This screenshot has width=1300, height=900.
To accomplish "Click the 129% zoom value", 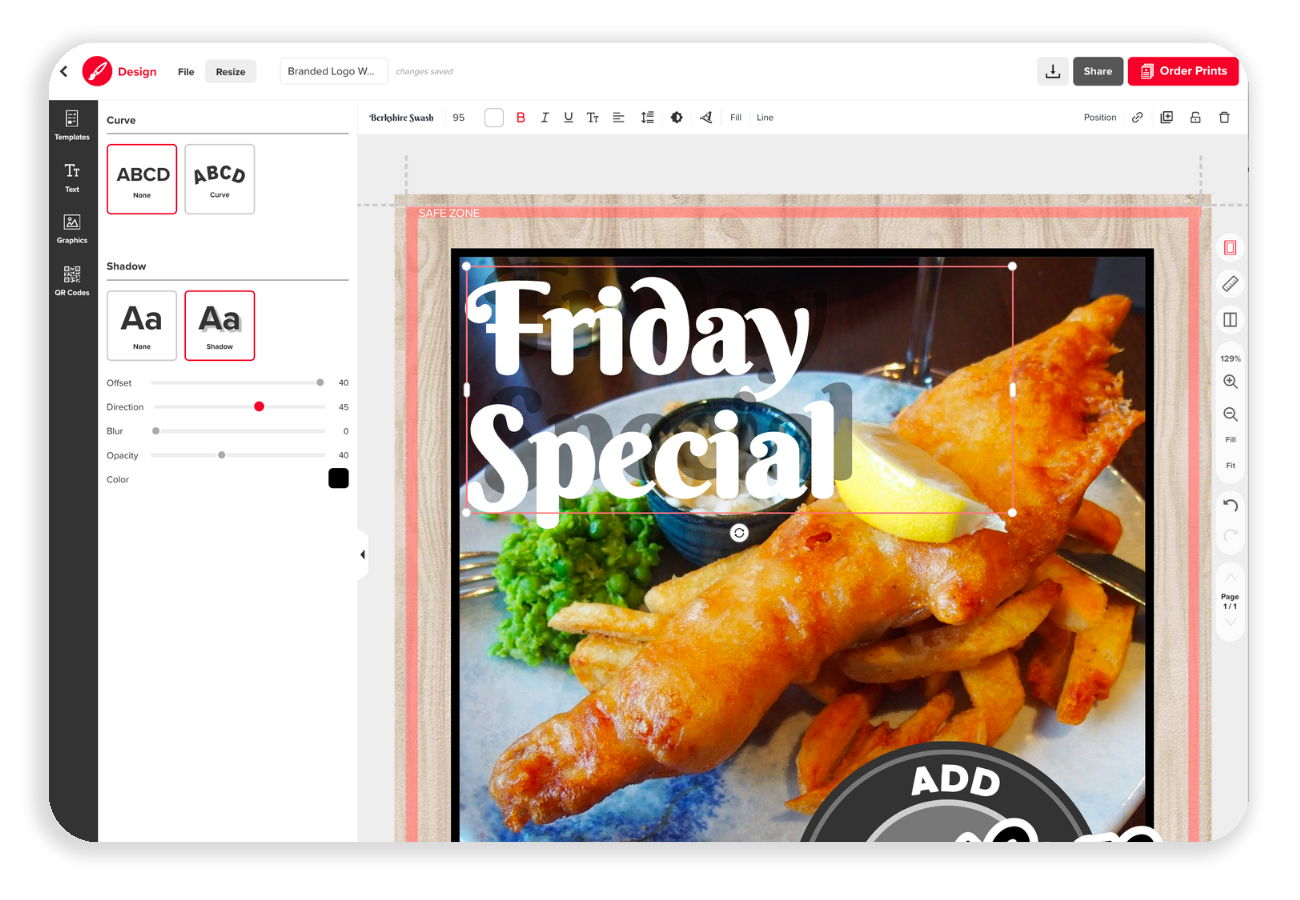I will [x=1230, y=358].
